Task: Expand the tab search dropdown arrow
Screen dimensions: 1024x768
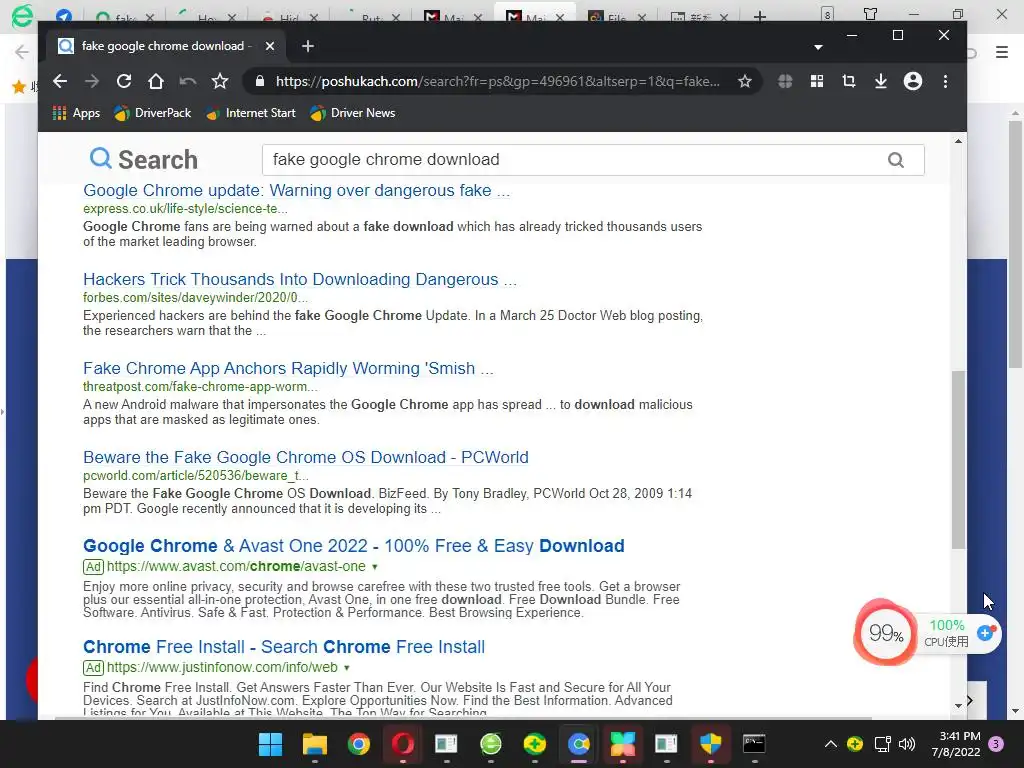Action: 818,47
